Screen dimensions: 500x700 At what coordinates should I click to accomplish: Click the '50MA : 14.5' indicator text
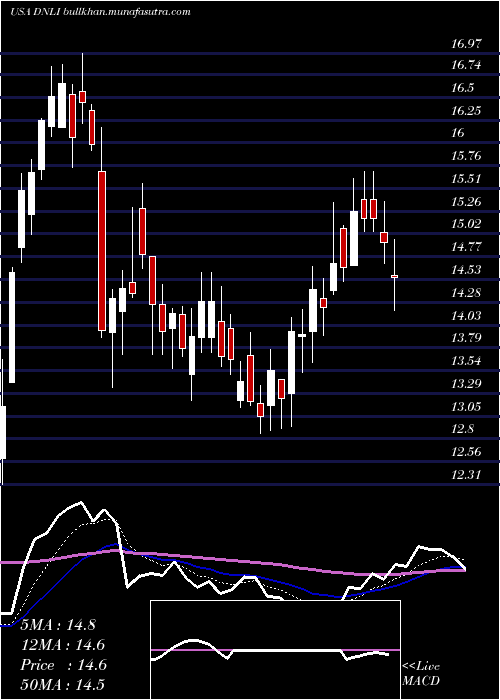63,685
